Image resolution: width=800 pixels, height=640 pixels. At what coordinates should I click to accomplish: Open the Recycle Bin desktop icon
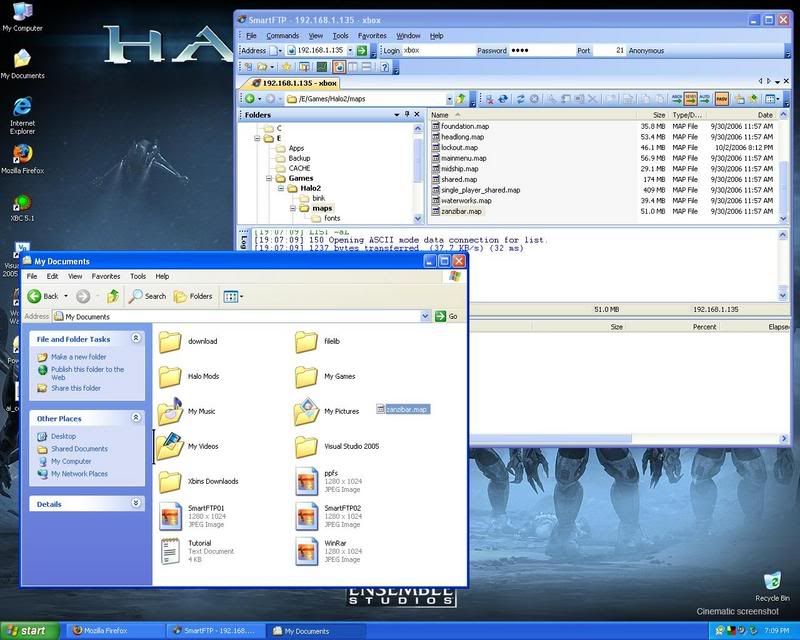[772, 587]
